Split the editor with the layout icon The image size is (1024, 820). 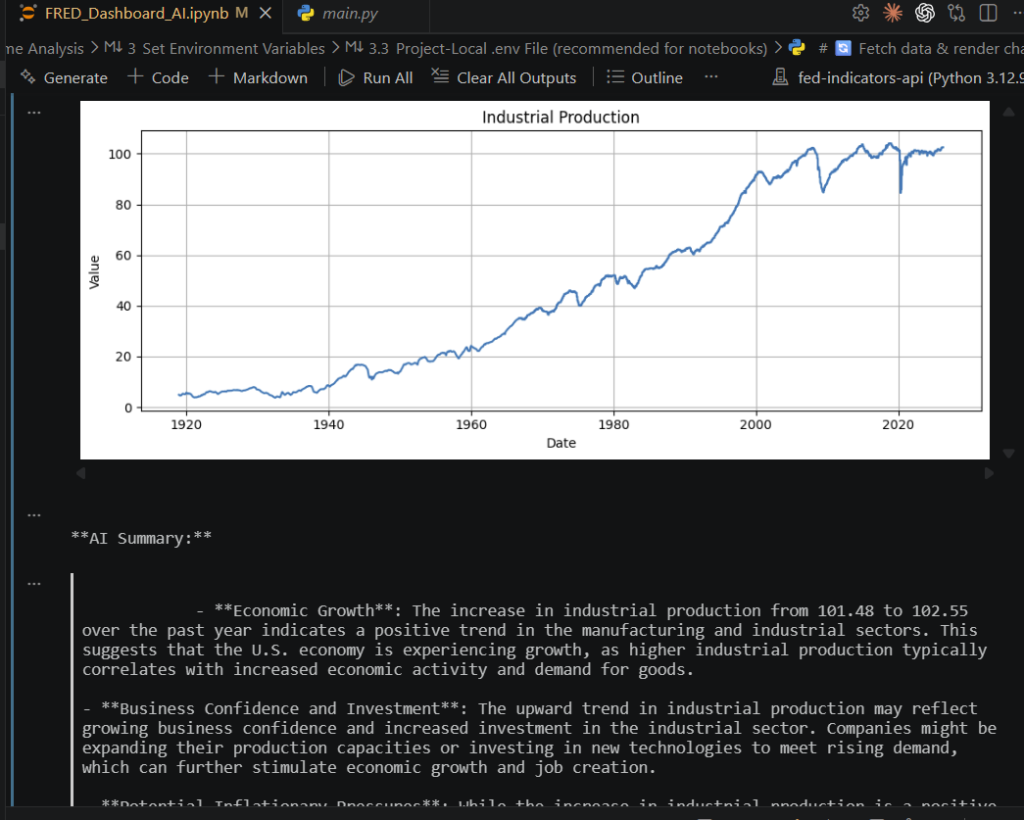[988, 13]
